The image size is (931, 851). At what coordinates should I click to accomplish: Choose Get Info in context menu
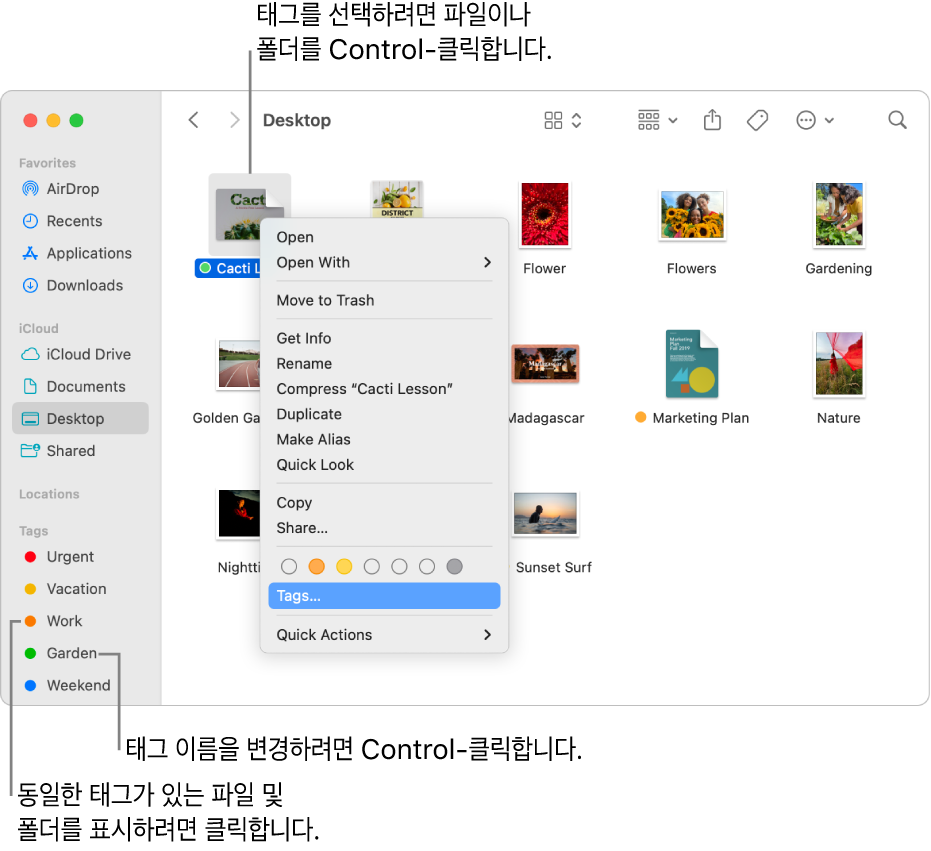pyautogui.click(x=384, y=338)
